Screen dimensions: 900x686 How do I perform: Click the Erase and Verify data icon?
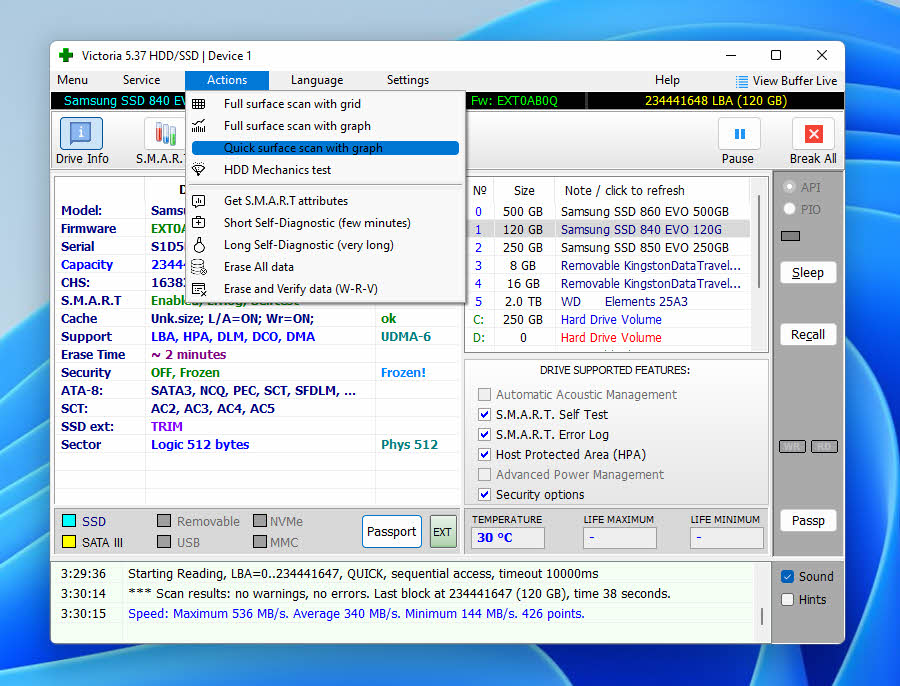pyautogui.click(x=199, y=289)
